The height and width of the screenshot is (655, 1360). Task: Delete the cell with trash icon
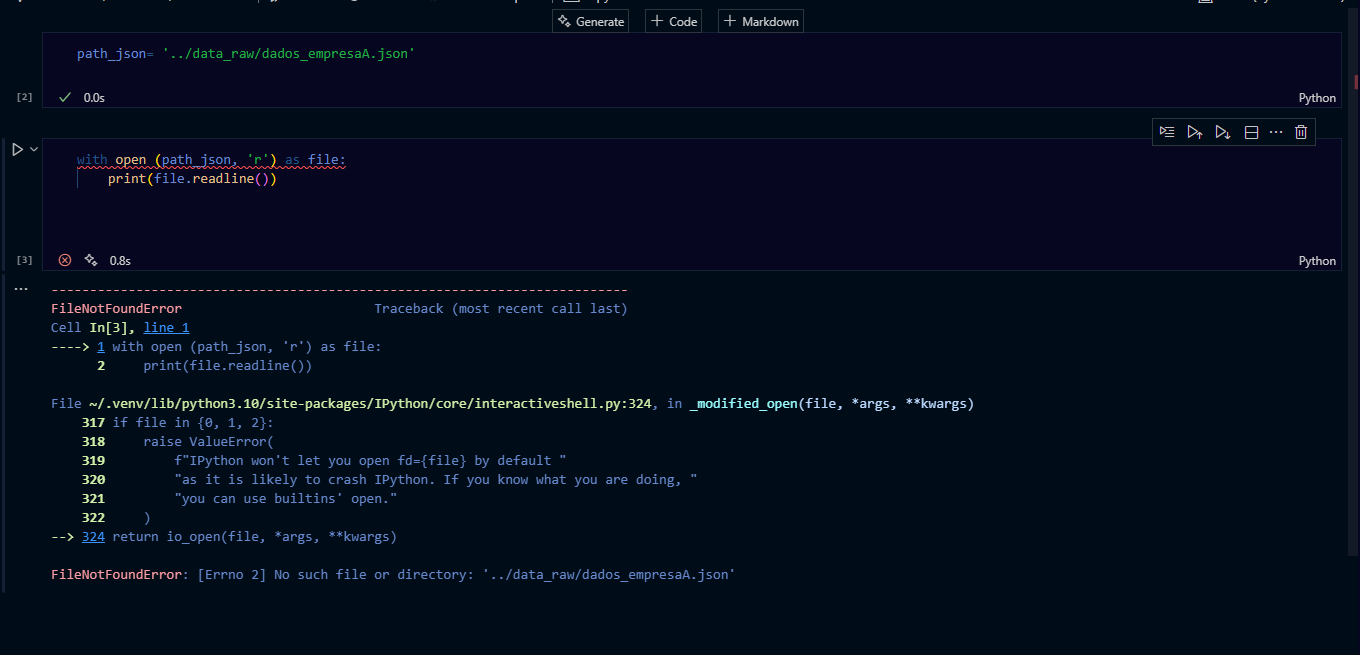coord(1301,132)
